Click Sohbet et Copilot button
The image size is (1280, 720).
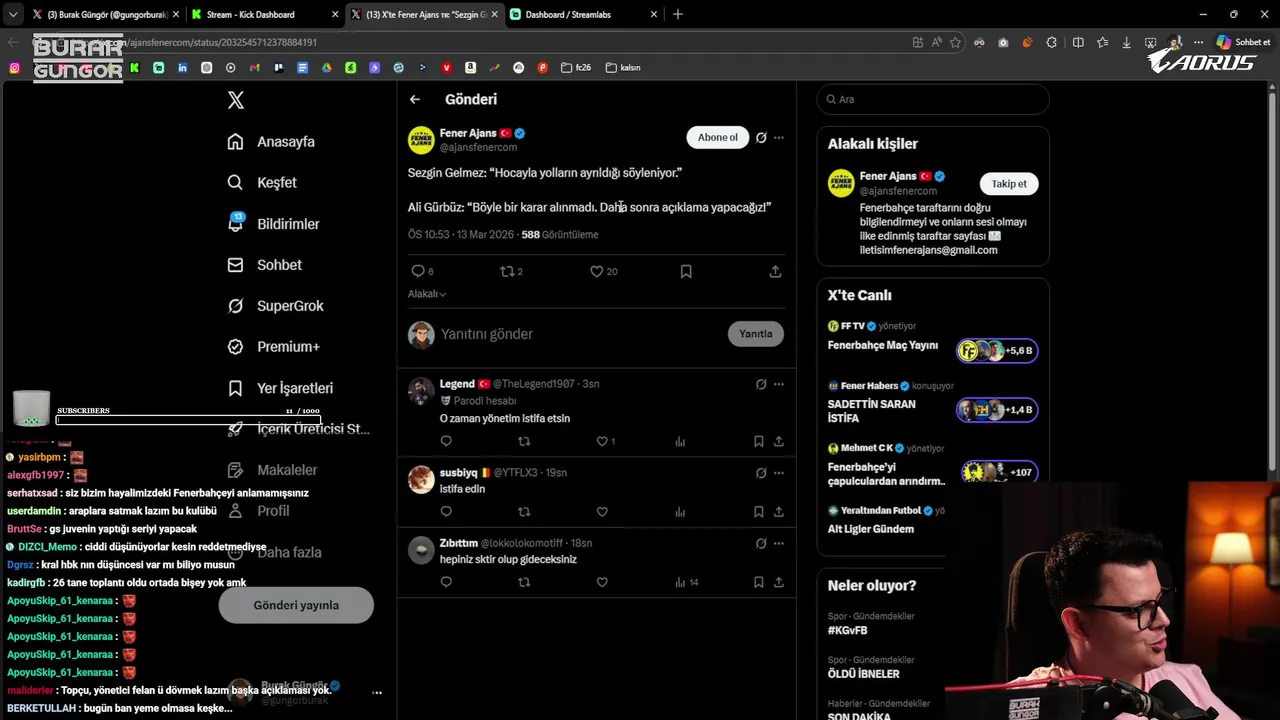tap(1244, 42)
